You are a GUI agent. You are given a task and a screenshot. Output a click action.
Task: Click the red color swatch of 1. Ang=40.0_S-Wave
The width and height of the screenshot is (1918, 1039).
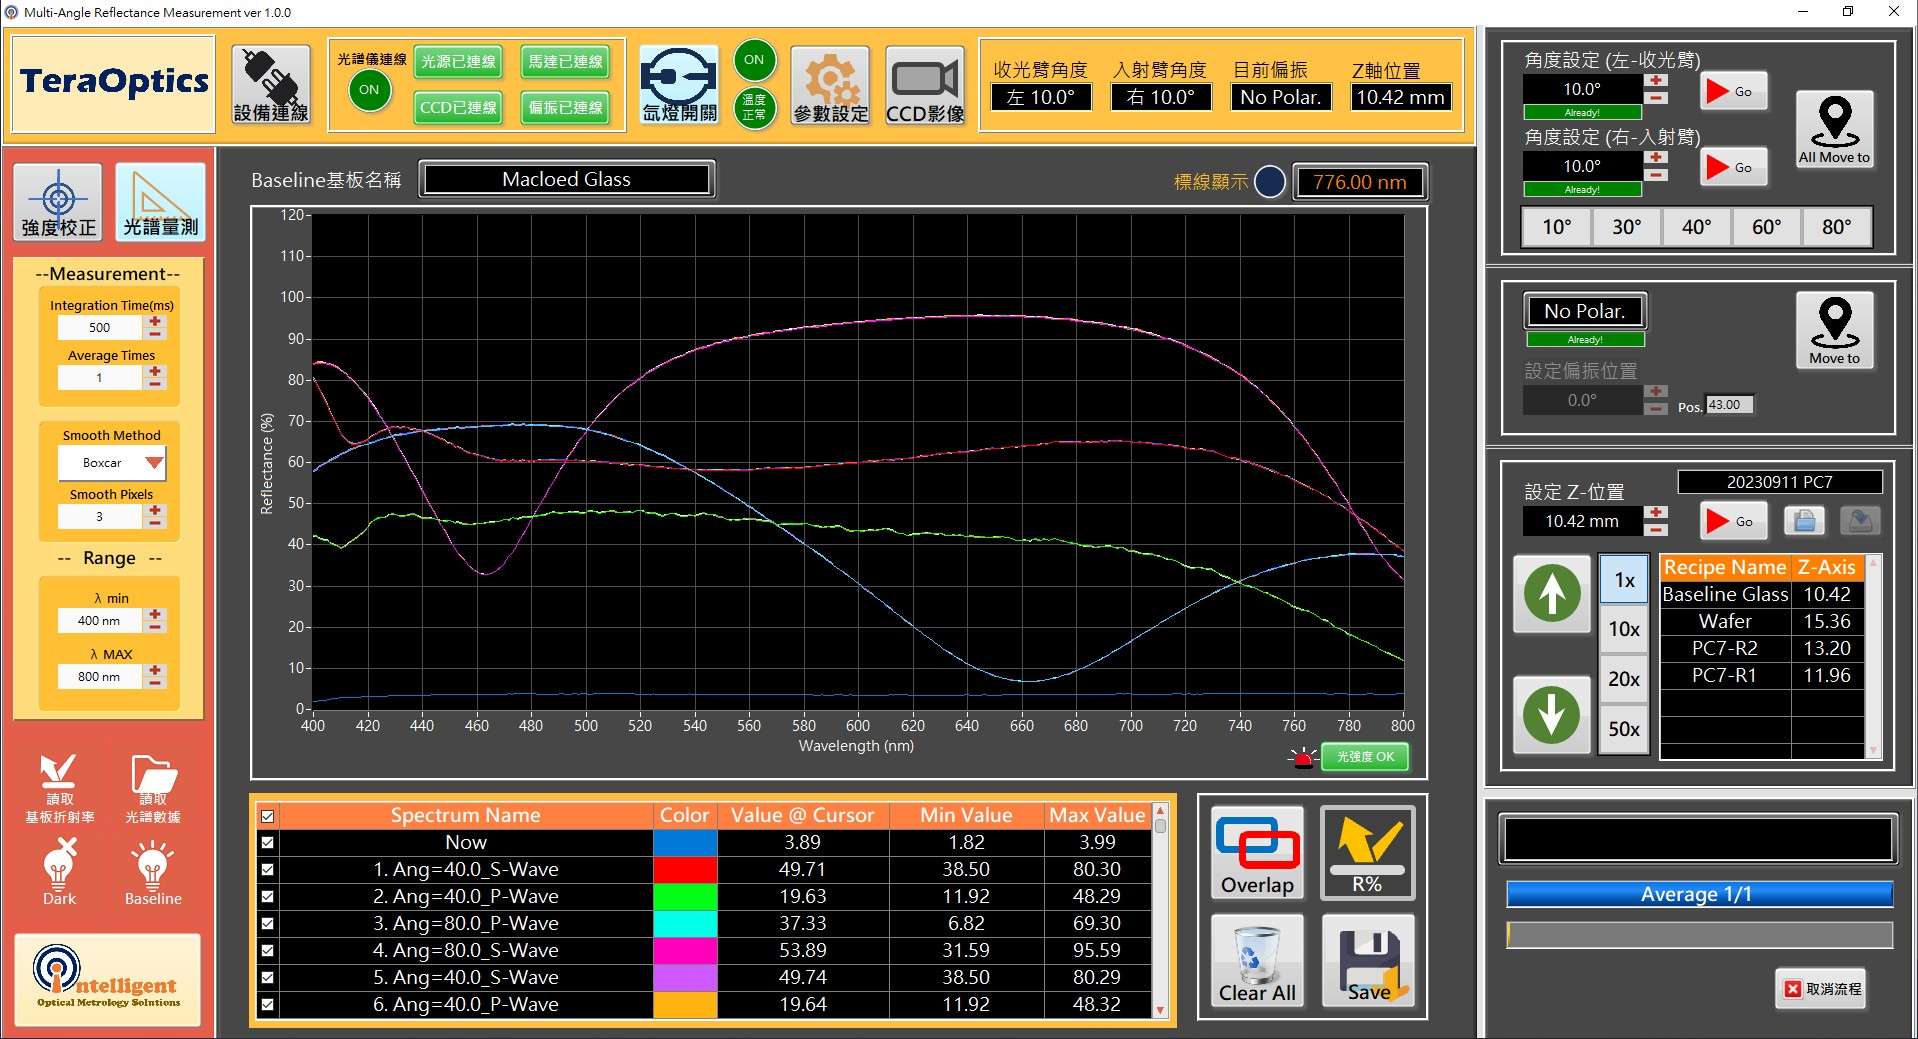pyautogui.click(x=684, y=870)
